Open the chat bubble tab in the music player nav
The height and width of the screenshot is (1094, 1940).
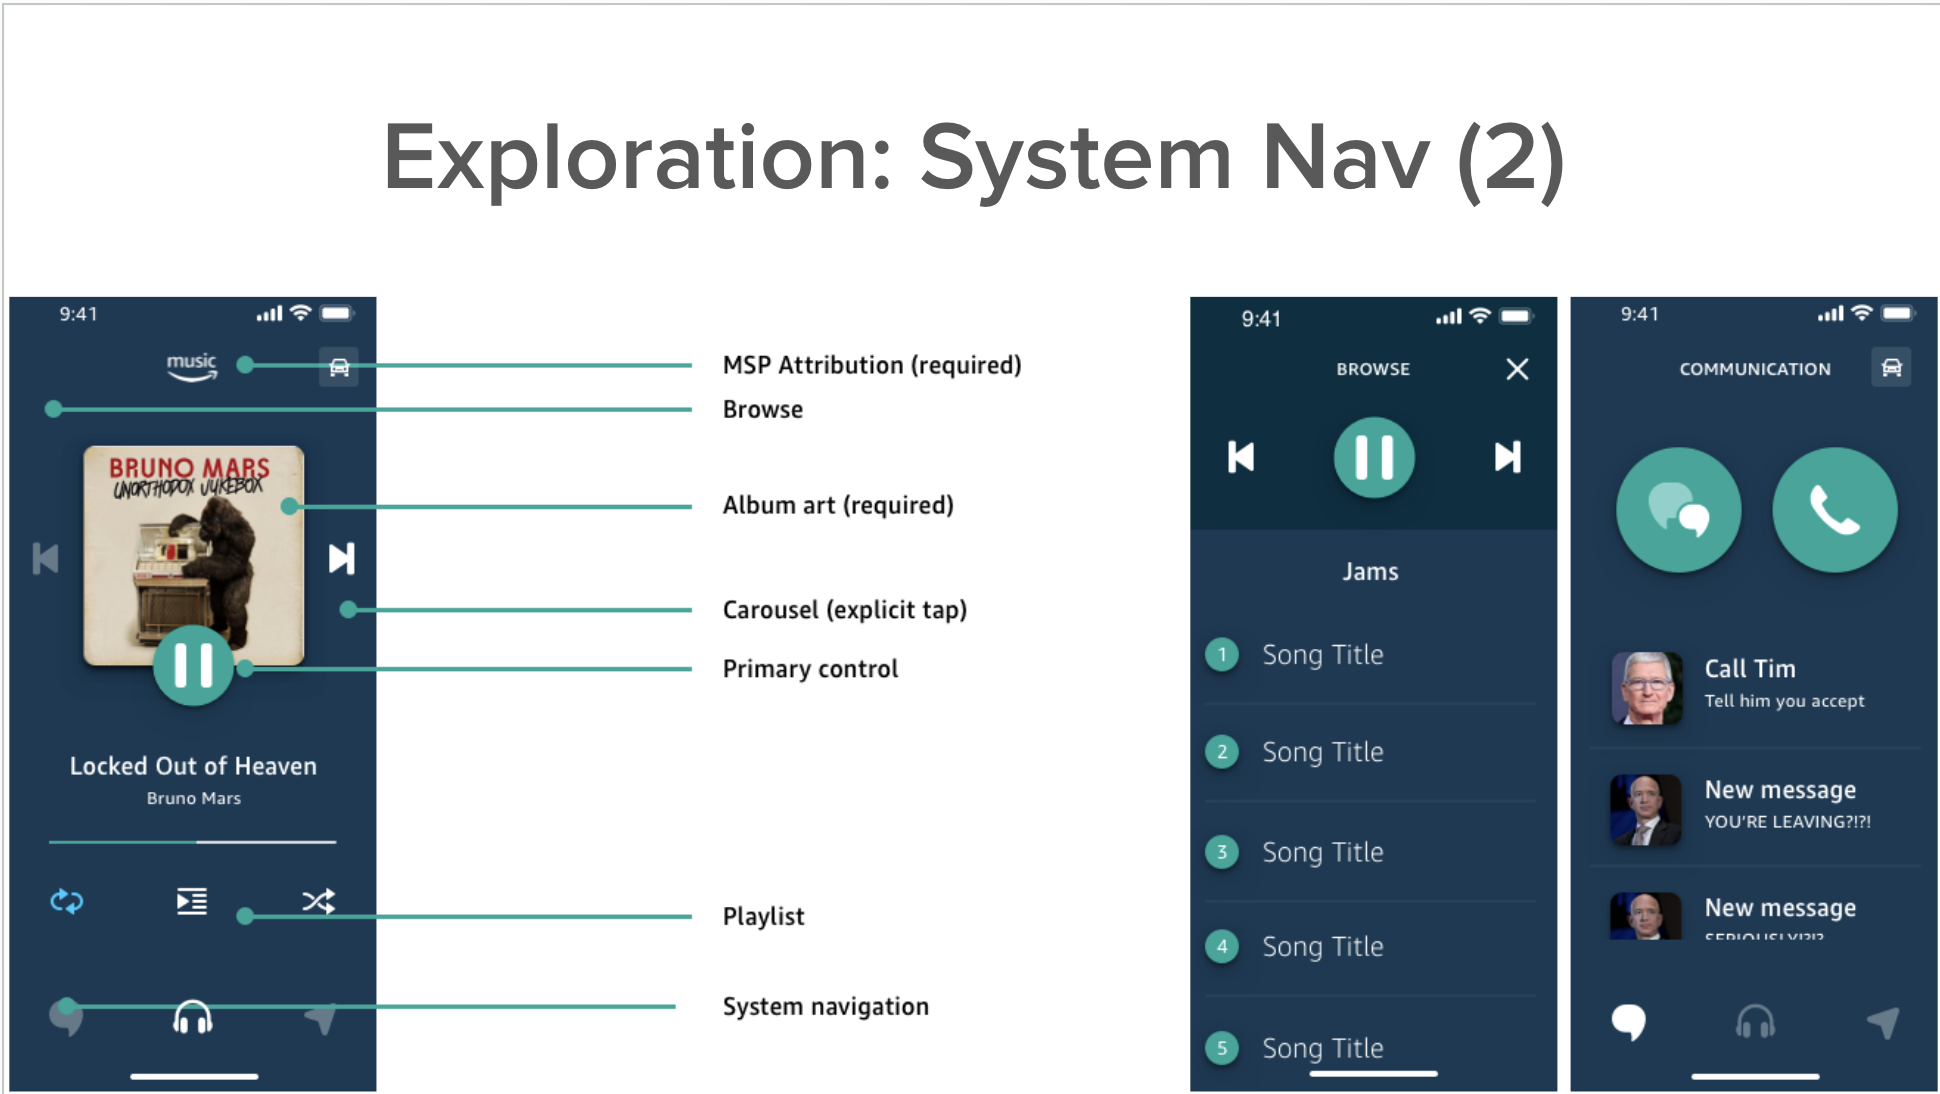(66, 1018)
